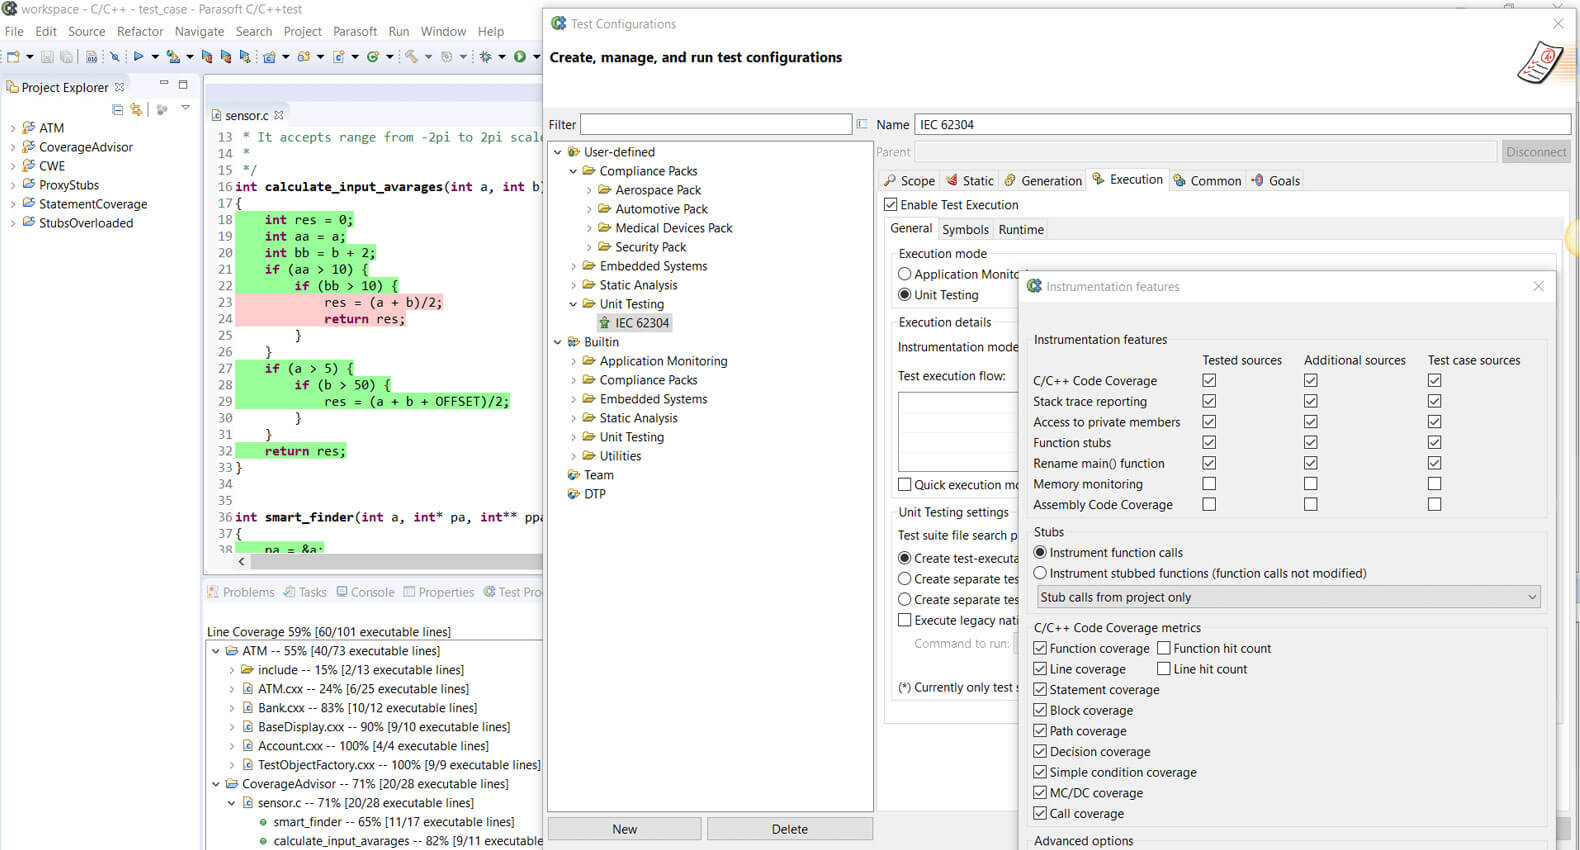Click the first Parasoft cube icon left of the cube with green arrow
This screenshot has height=850, width=1580.
[207, 57]
